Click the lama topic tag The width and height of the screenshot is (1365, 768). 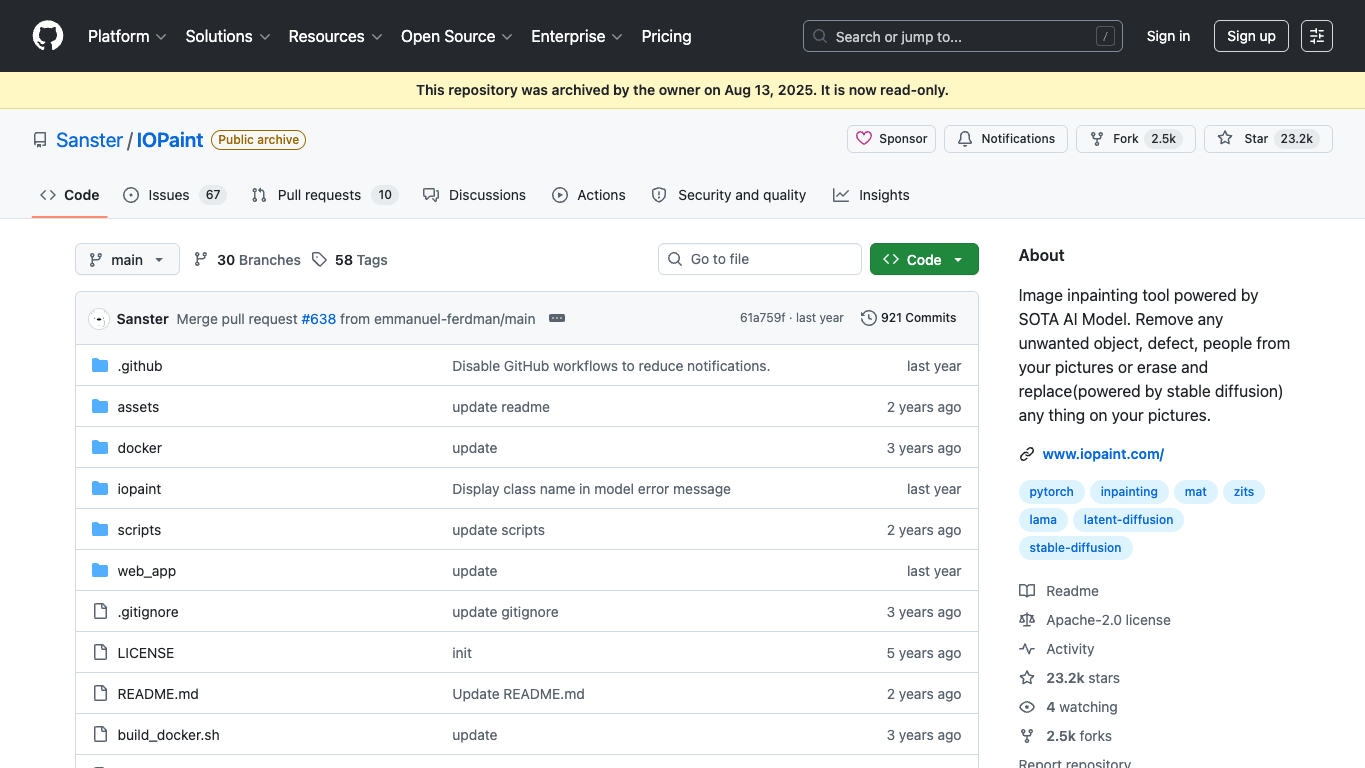point(1043,520)
